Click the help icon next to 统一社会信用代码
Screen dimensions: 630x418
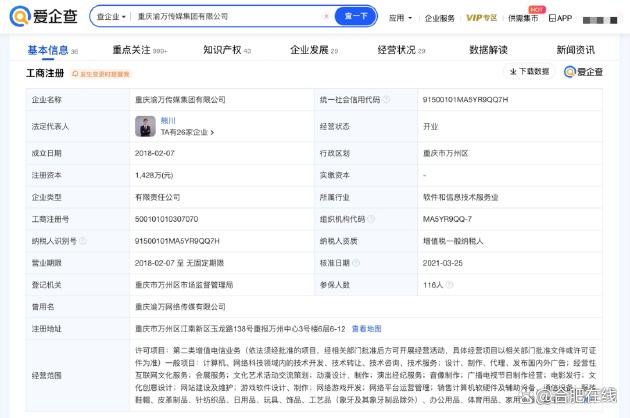386,100
